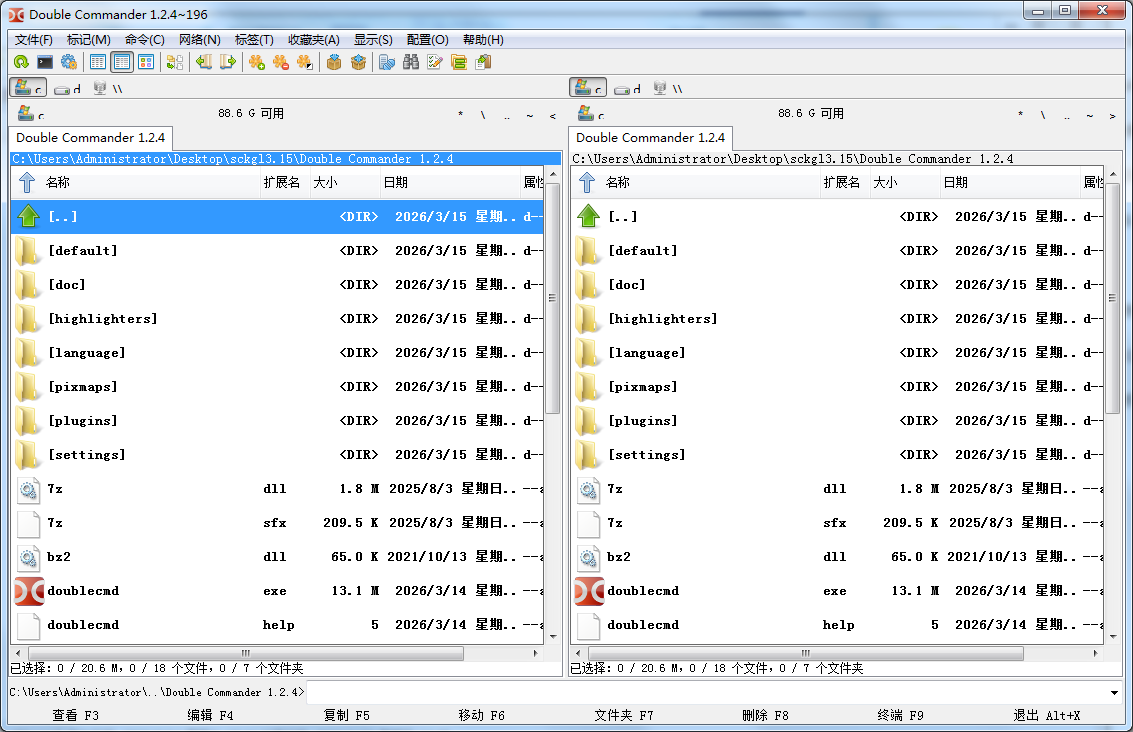Click the unselect group minus icon

[x=281, y=62]
